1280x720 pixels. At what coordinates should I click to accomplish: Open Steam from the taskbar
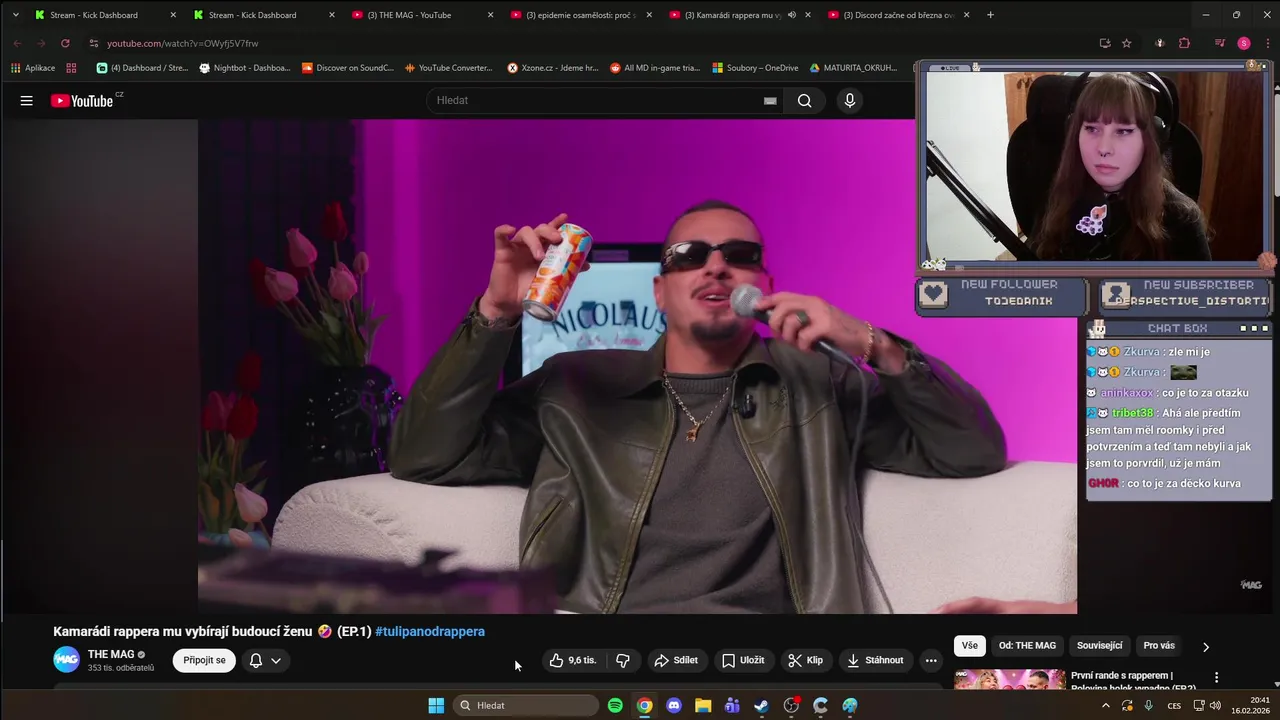762,705
